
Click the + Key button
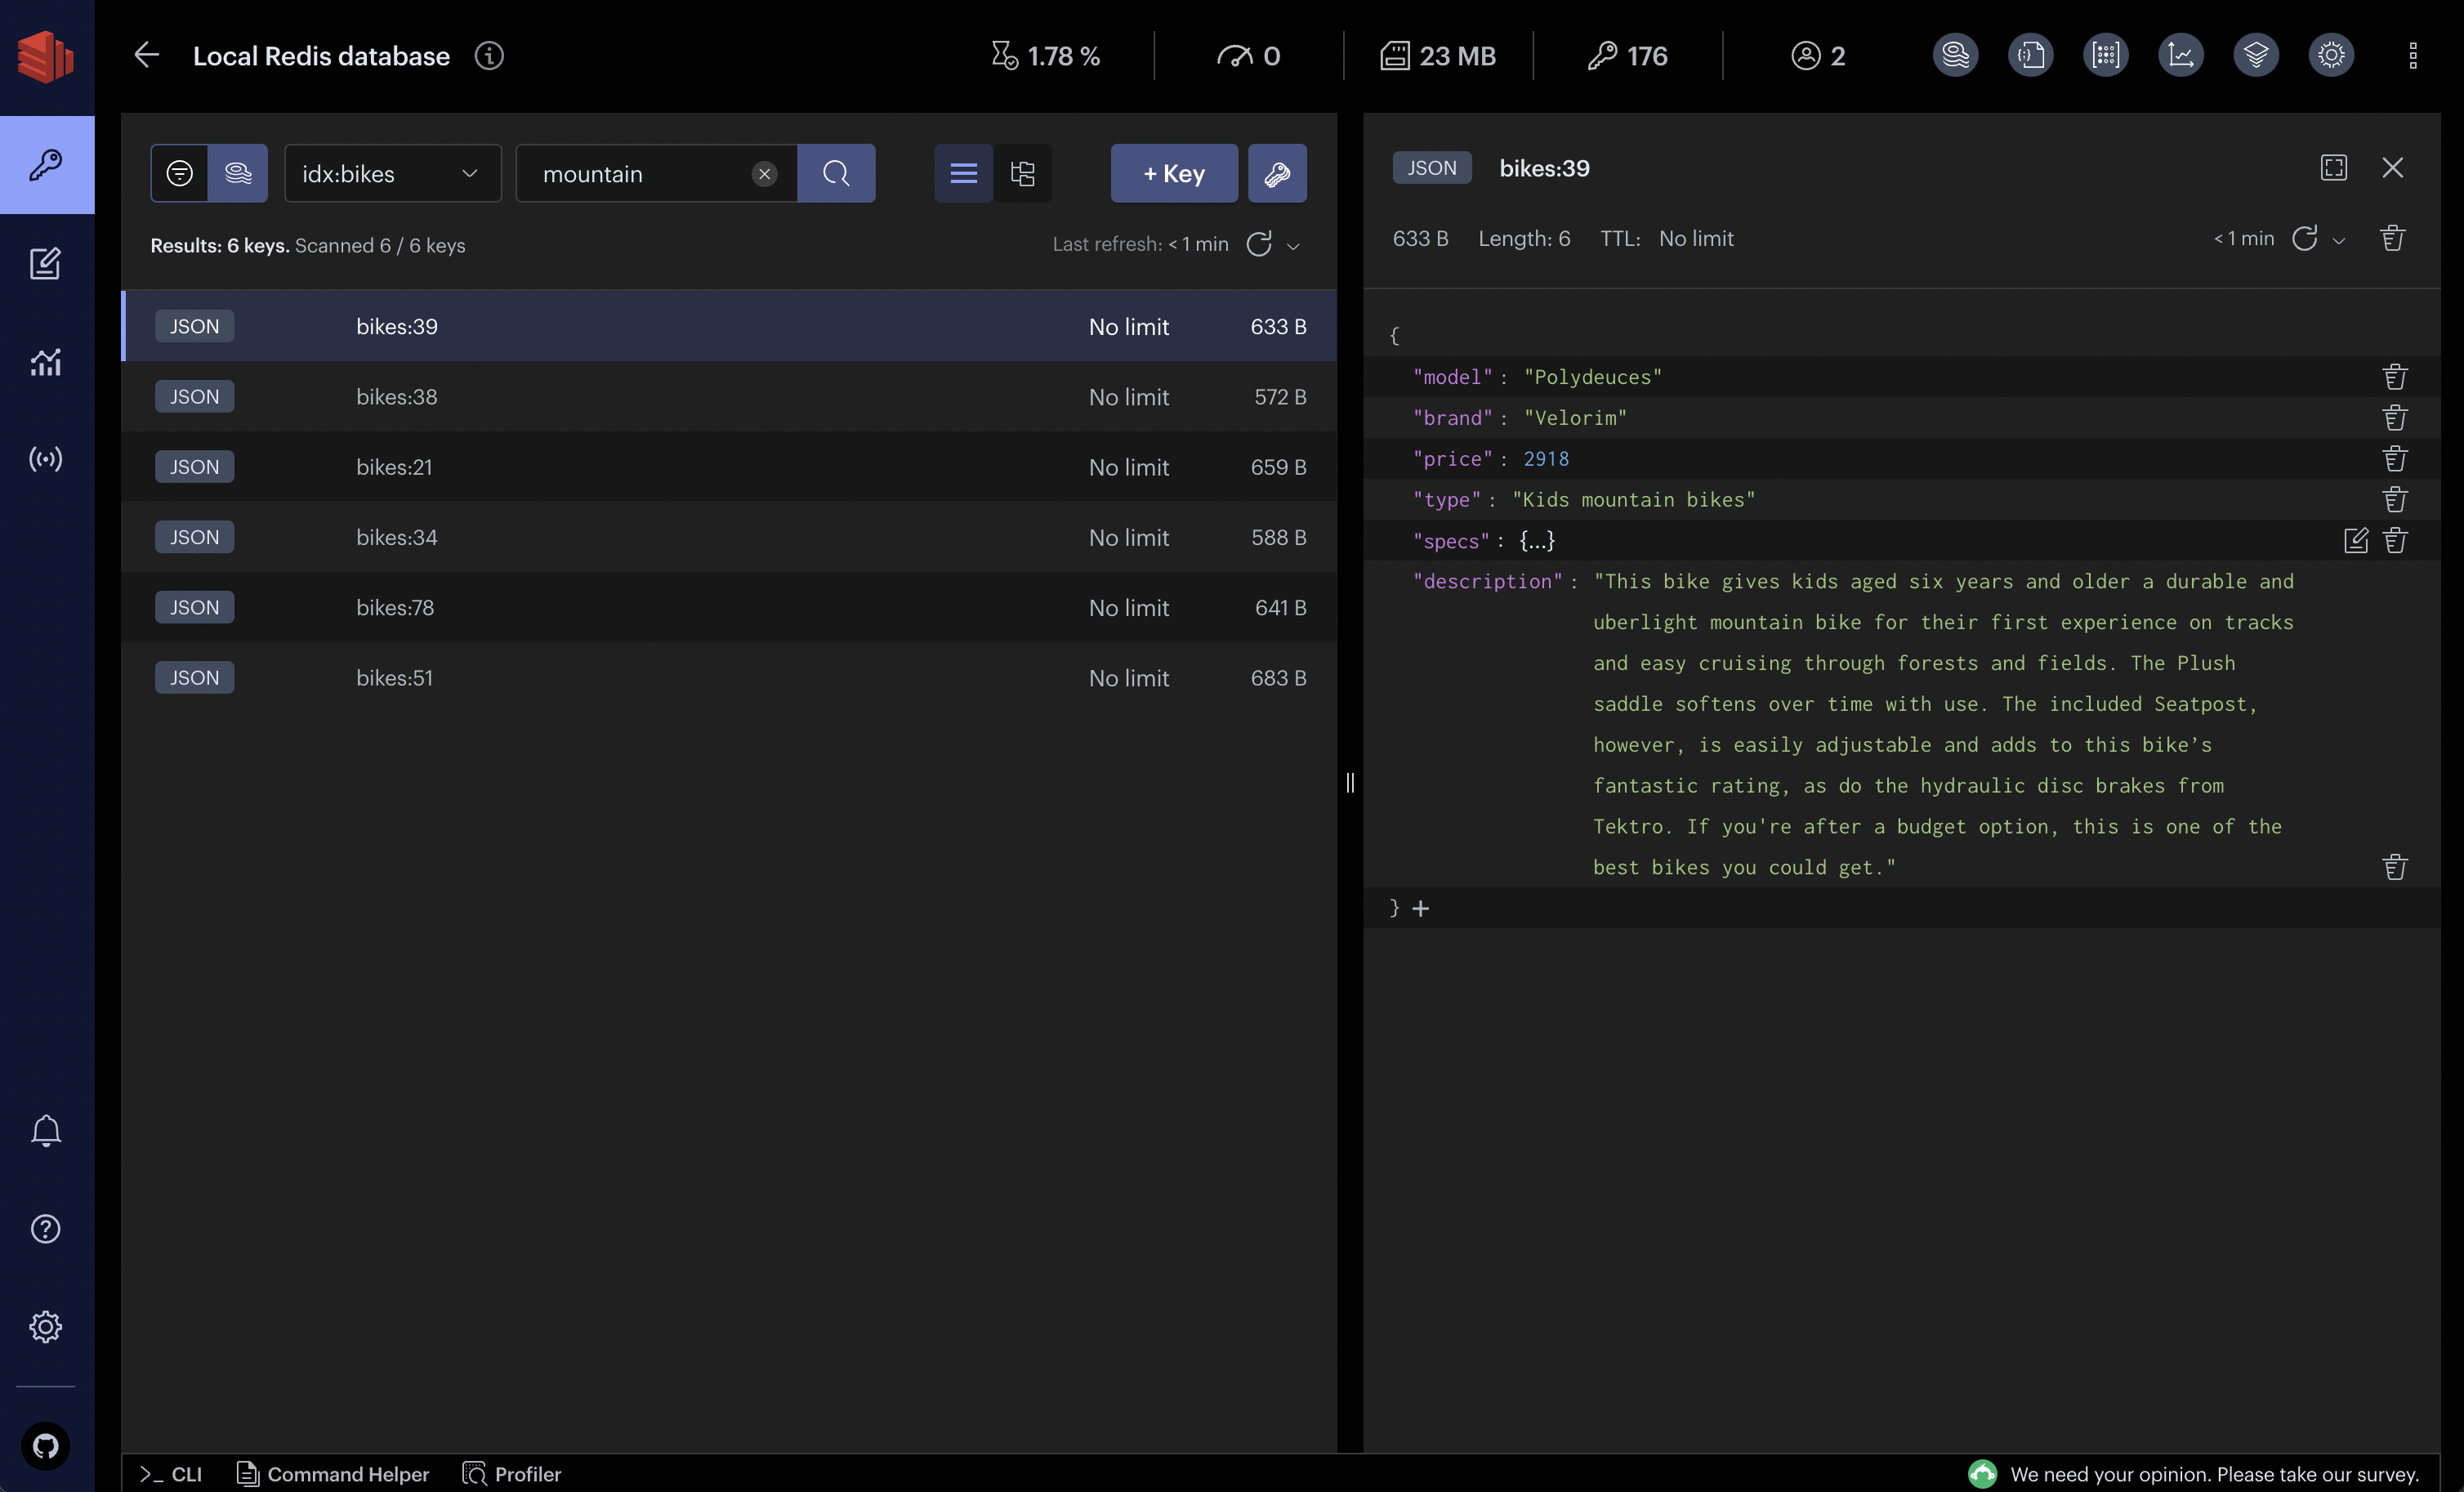pos(1173,173)
